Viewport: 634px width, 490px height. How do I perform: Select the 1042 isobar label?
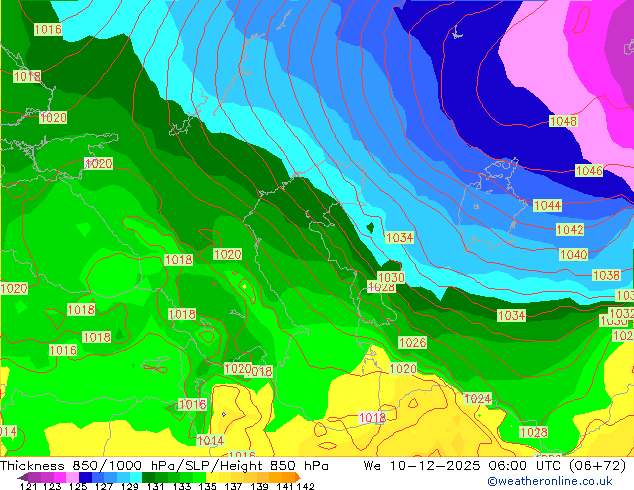(x=570, y=230)
